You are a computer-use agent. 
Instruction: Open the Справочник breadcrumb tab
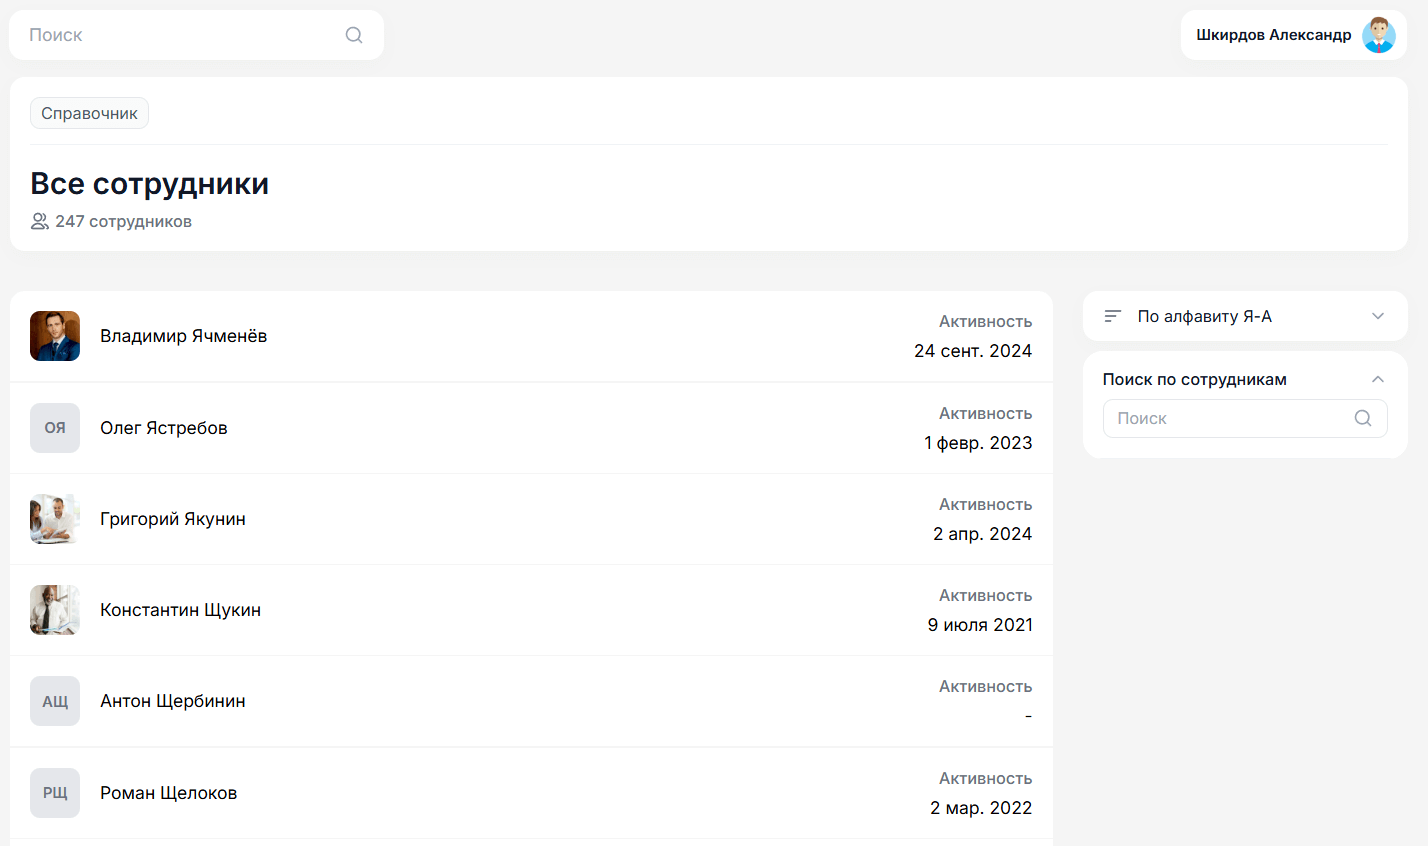click(89, 113)
